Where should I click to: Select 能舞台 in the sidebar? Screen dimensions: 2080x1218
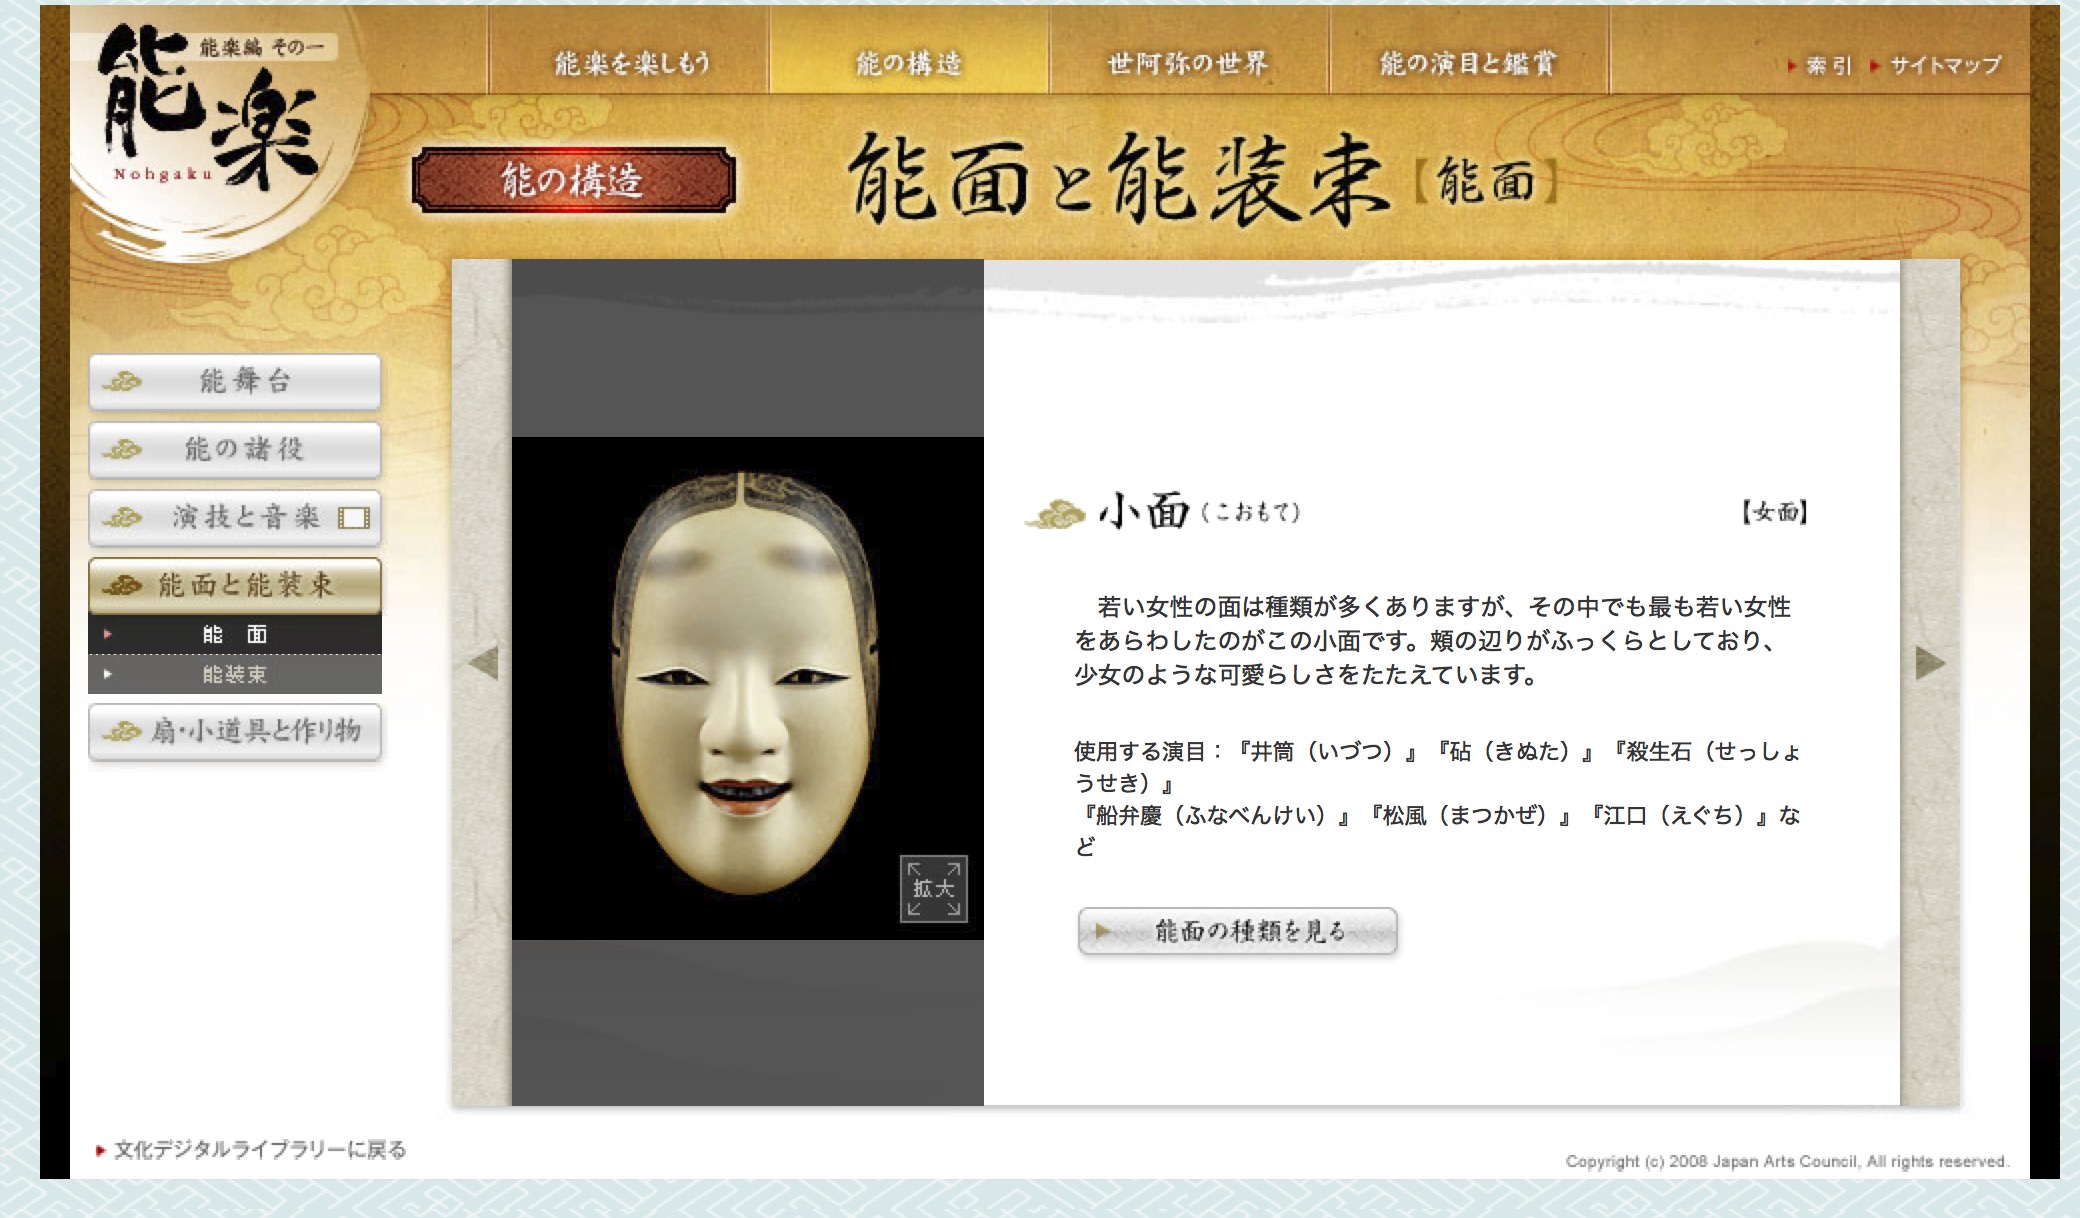click(235, 381)
